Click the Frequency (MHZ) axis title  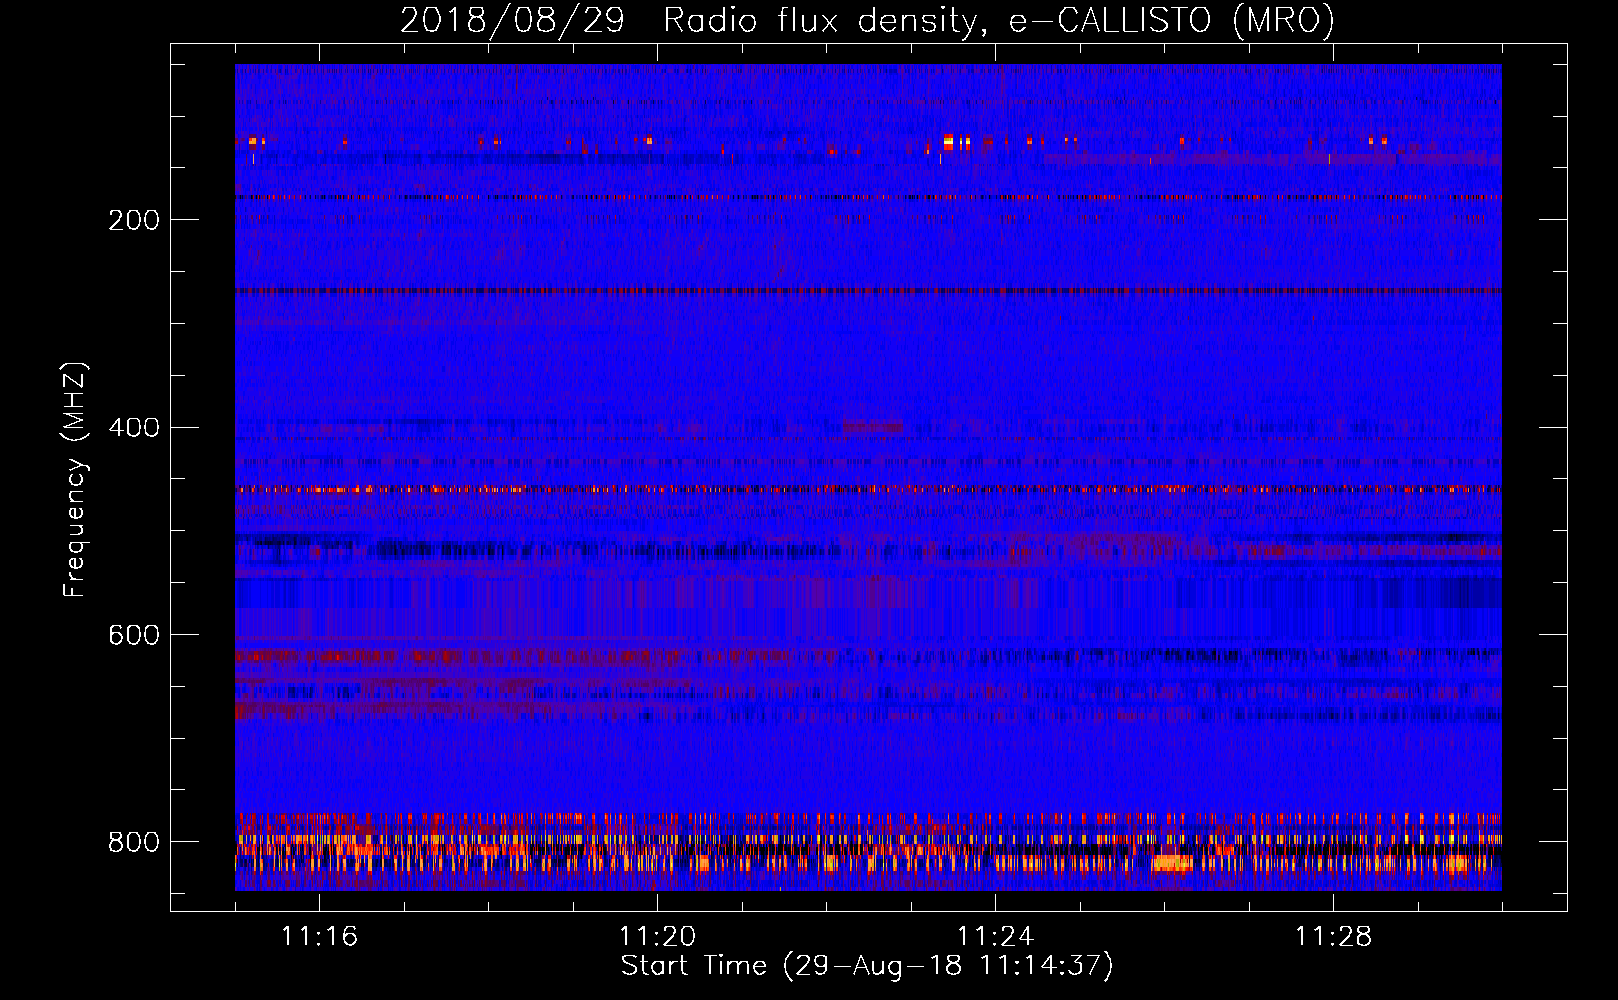point(75,479)
